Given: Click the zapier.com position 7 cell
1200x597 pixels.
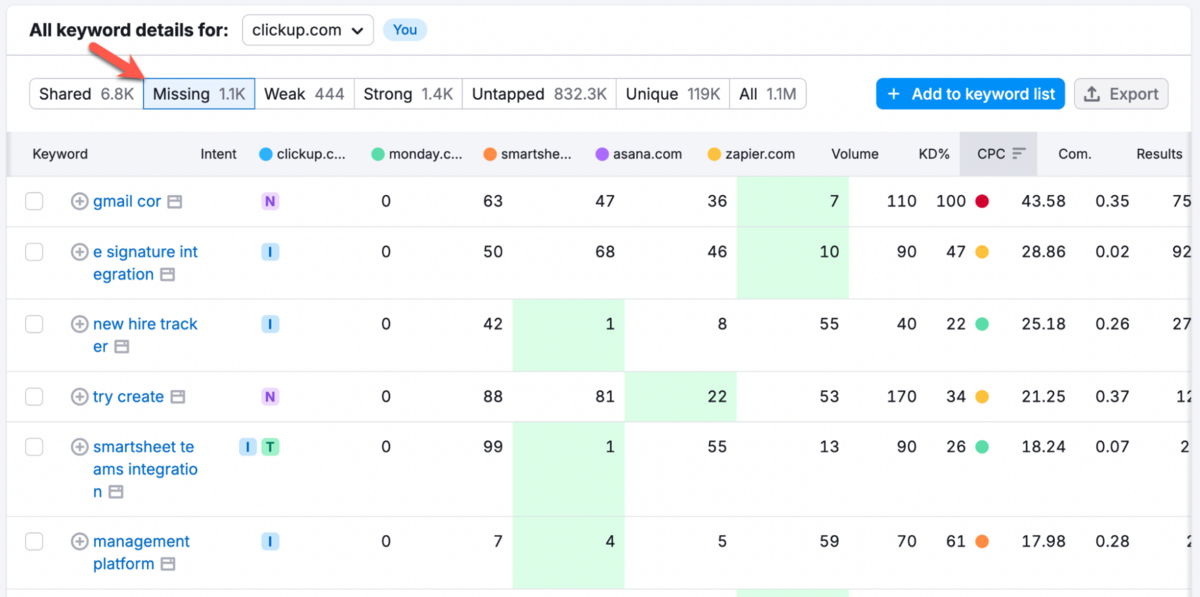Looking at the screenshot, I should tap(793, 202).
